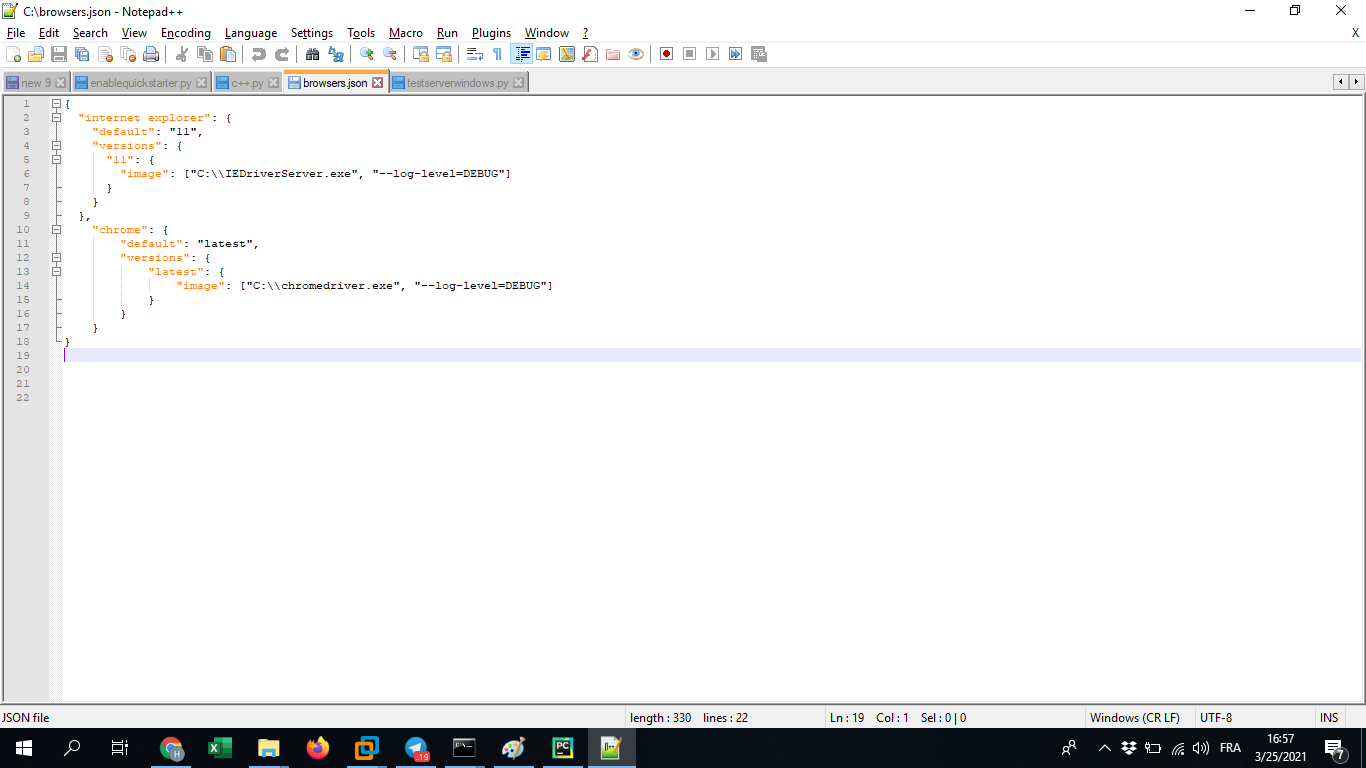Screen dimensions: 1366x768
Task: Click the Copy toolbar icon
Action: click(x=205, y=54)
